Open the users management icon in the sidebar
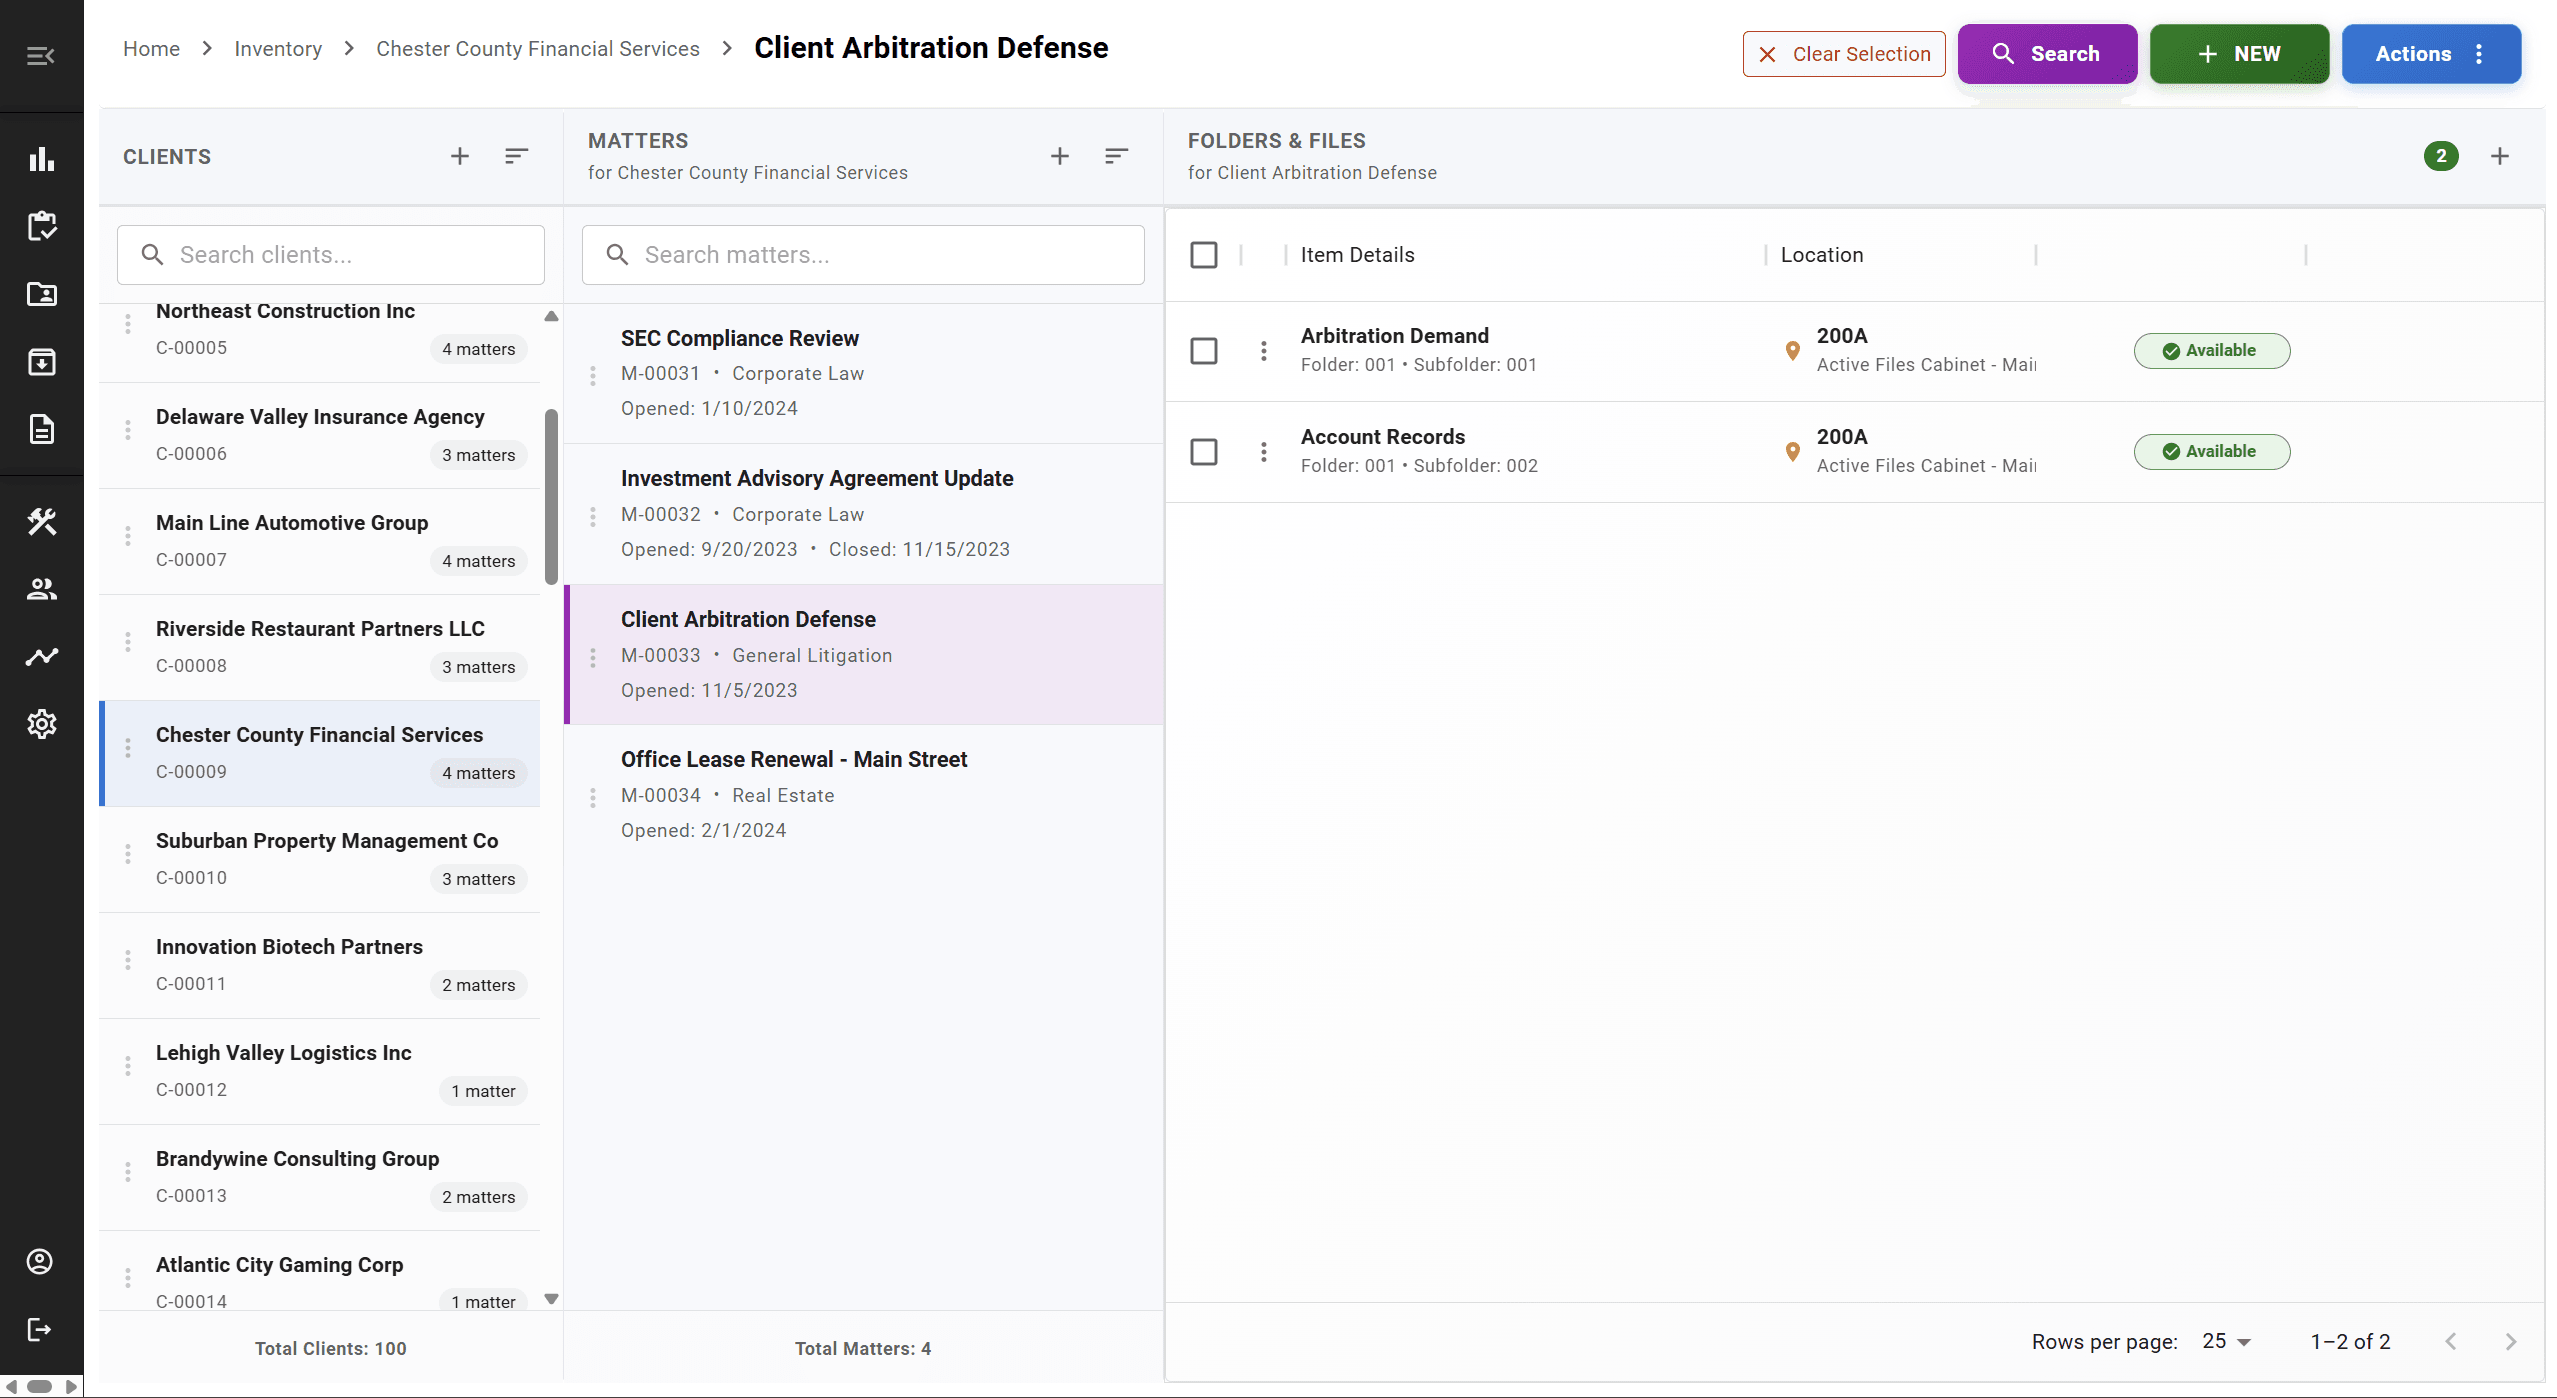The width and height of the screenshot is (2557, 1398). 41,588
